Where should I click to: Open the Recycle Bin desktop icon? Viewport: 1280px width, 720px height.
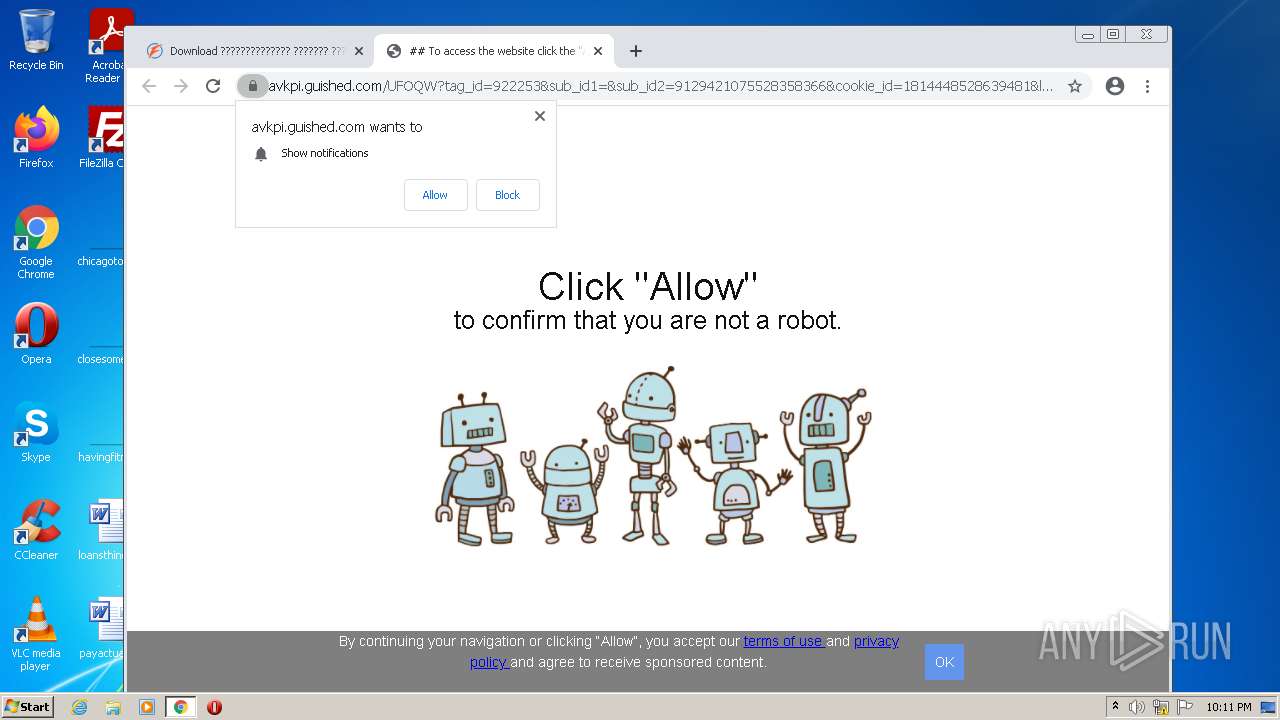click(36, 40)
